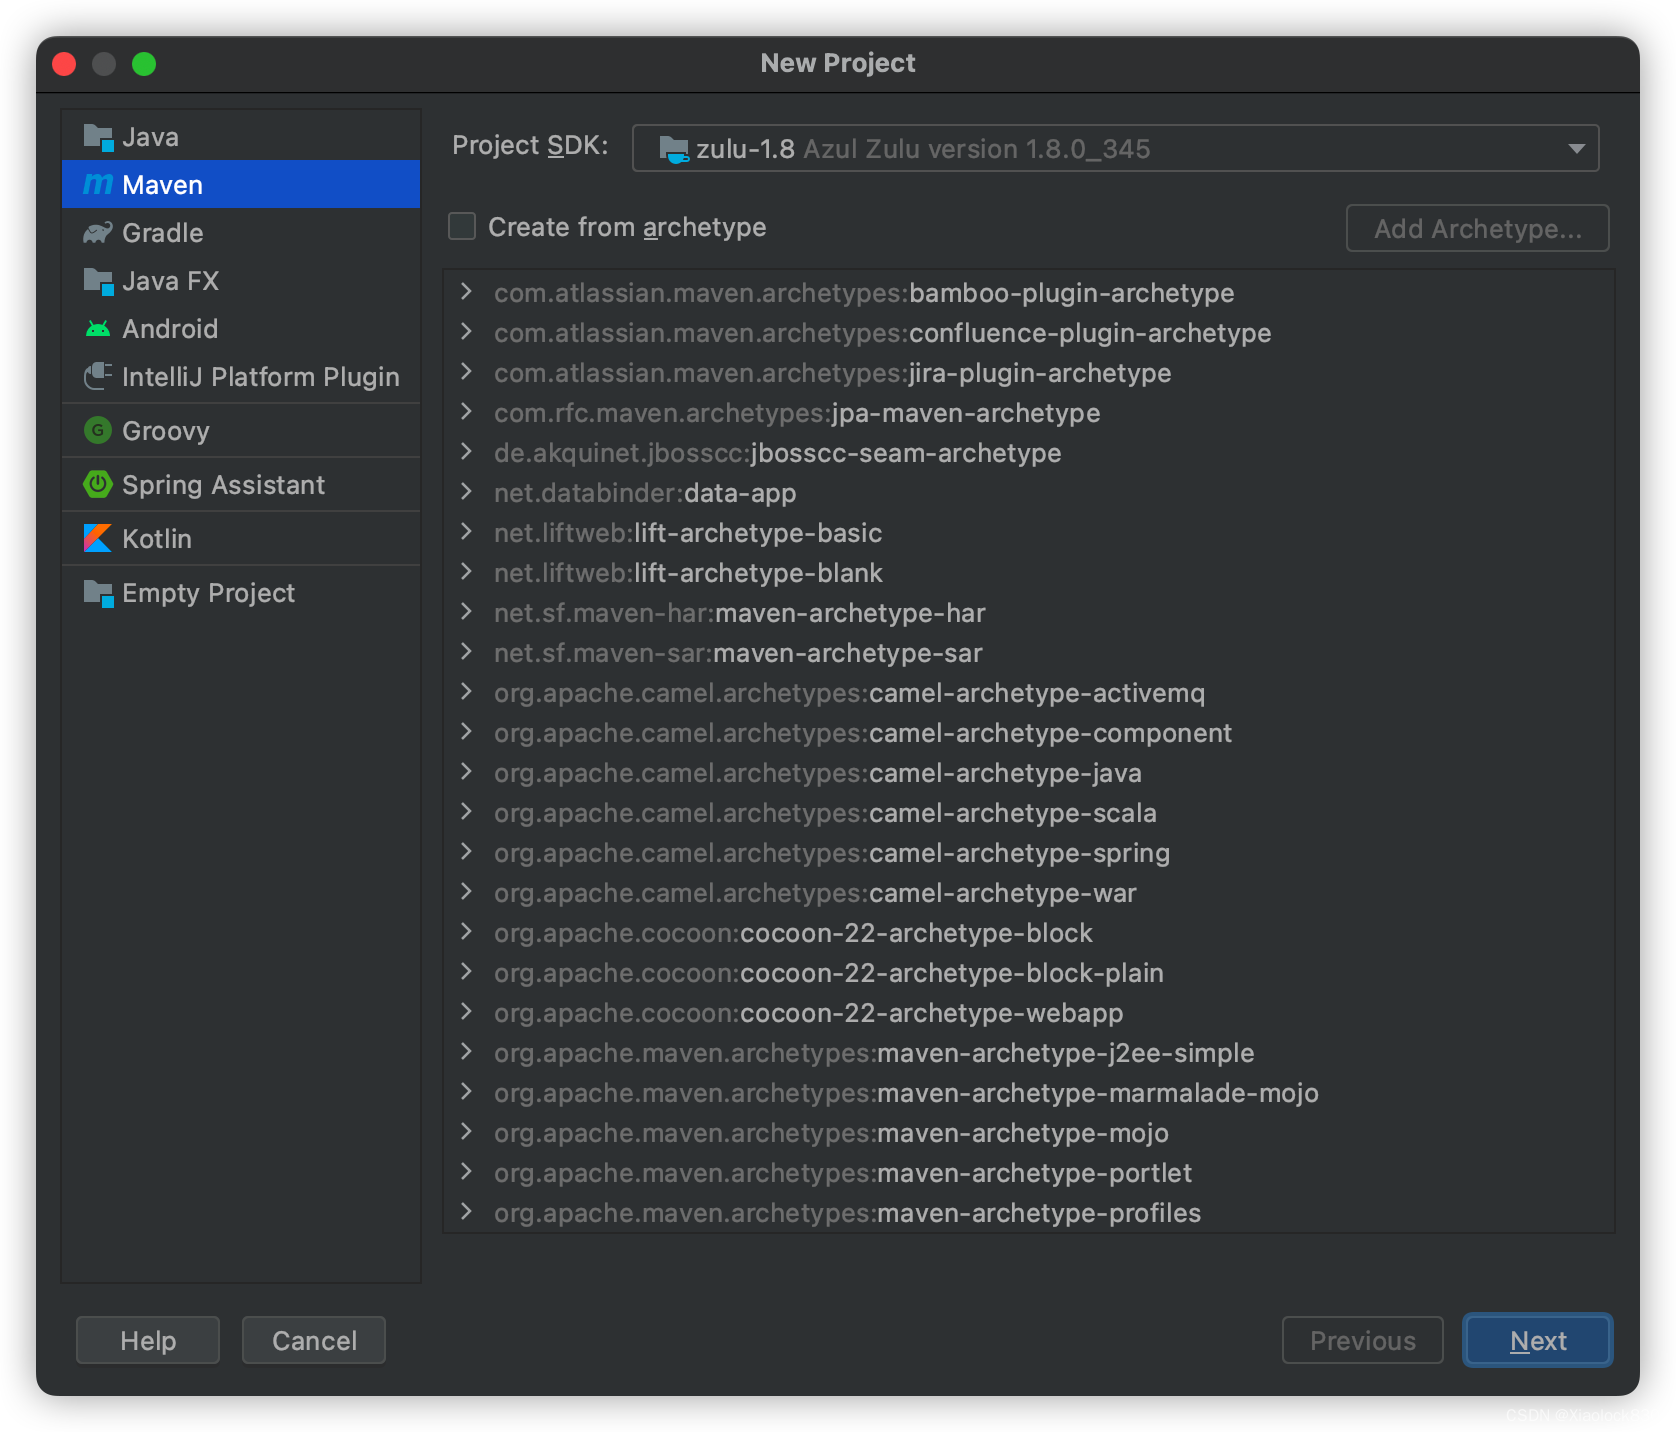Click the Kotlin K logo icon

pos(98,539)
